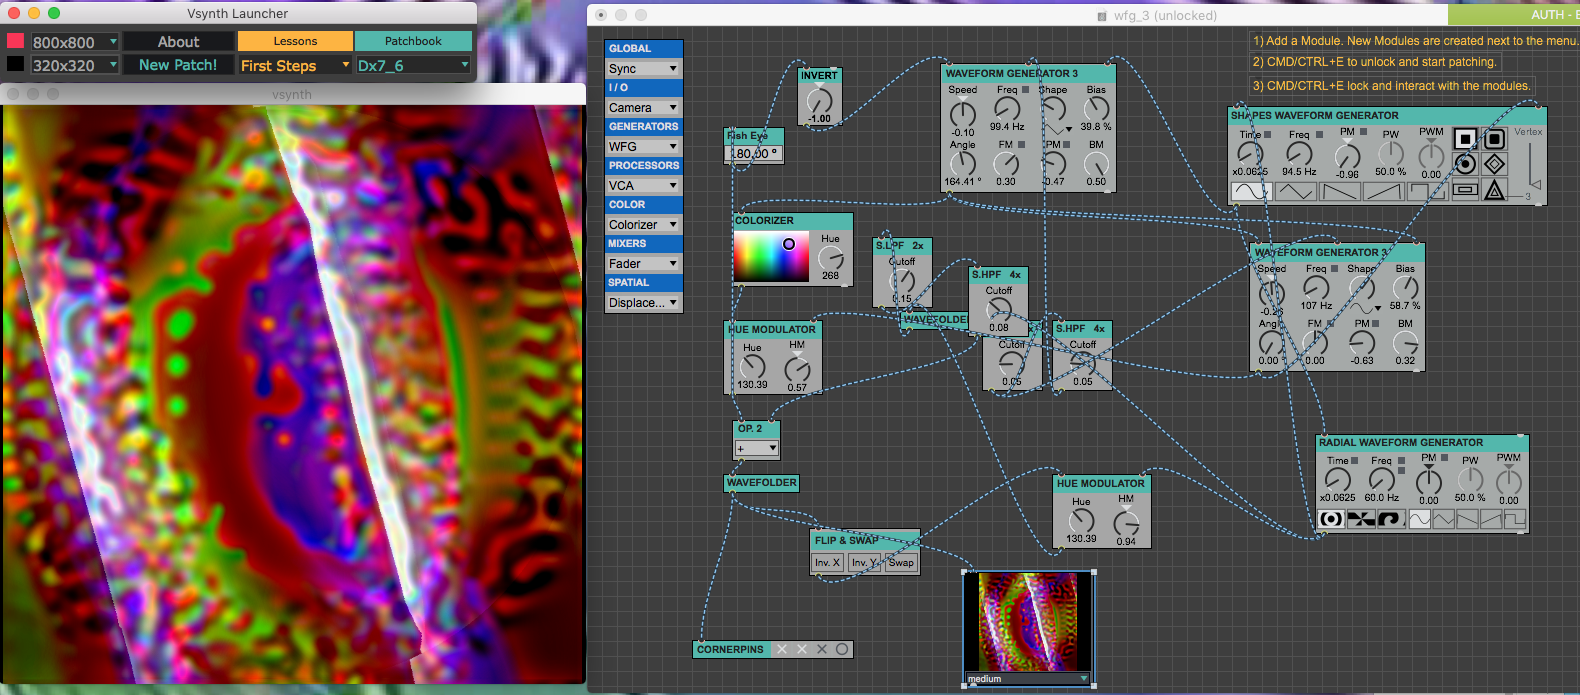Choose triangle waveform in Radial Waveform Generator
The image size is (1580, 695).
tap(1444, 519)
